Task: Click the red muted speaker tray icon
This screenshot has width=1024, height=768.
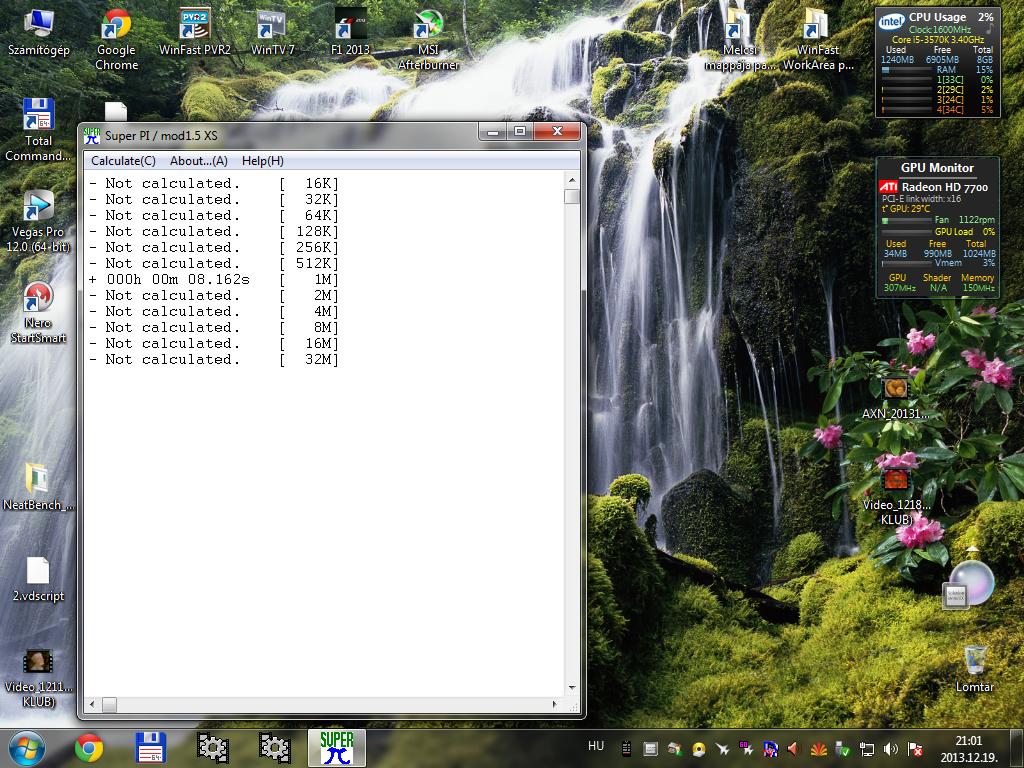Action: pos(793,749)
